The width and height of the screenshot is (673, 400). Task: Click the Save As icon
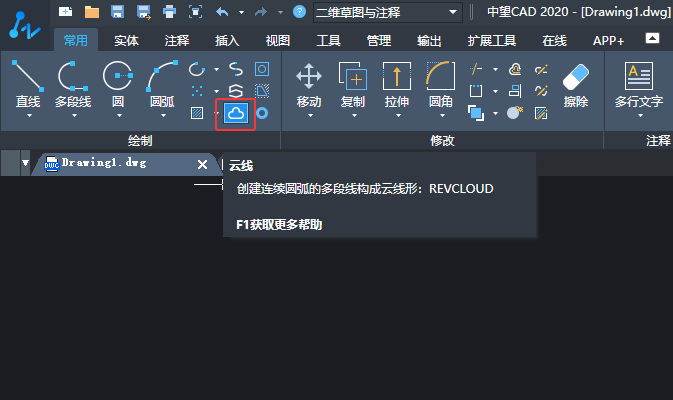[143, 12]
